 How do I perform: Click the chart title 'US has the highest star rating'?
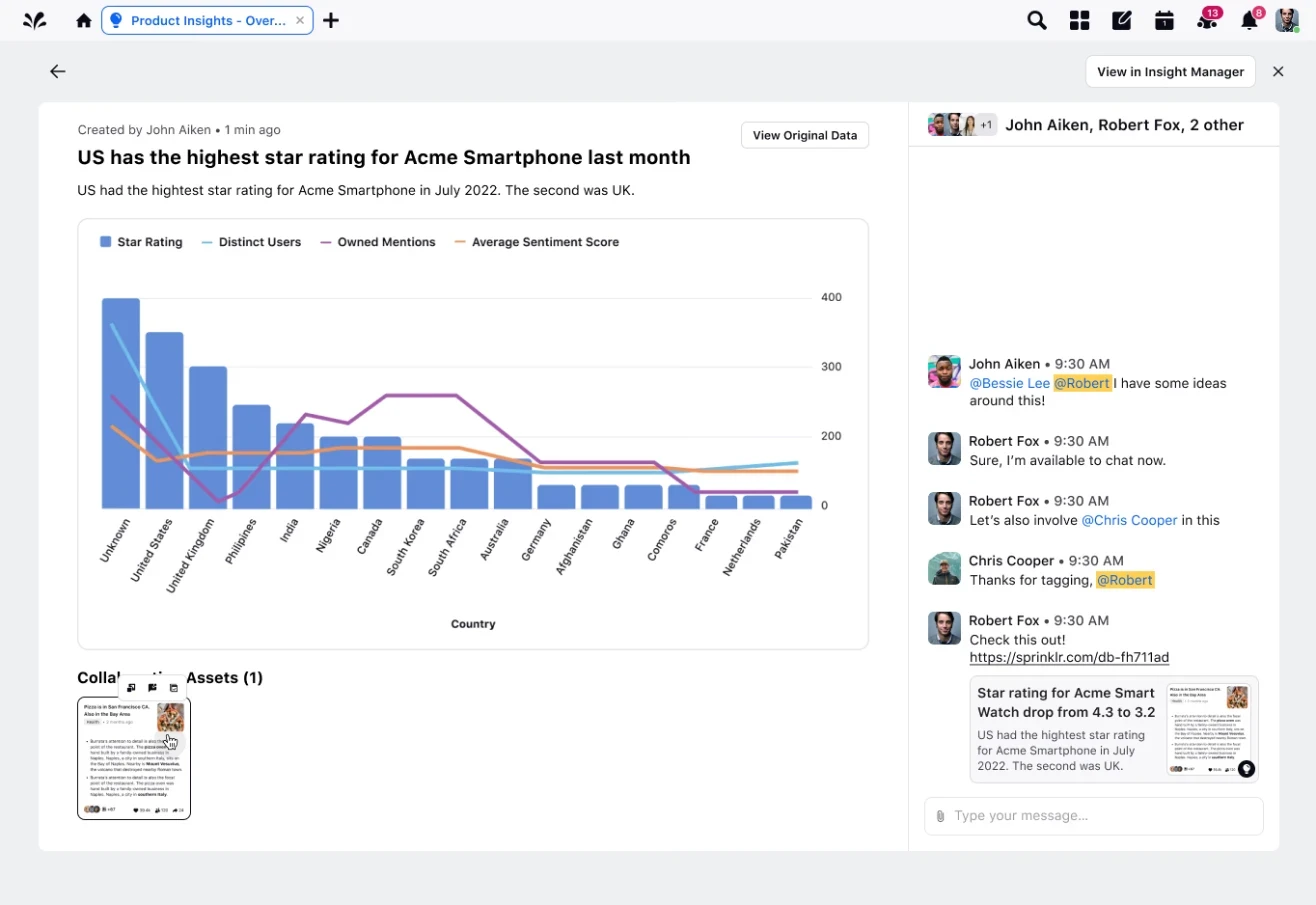click(x=384, y=158)
